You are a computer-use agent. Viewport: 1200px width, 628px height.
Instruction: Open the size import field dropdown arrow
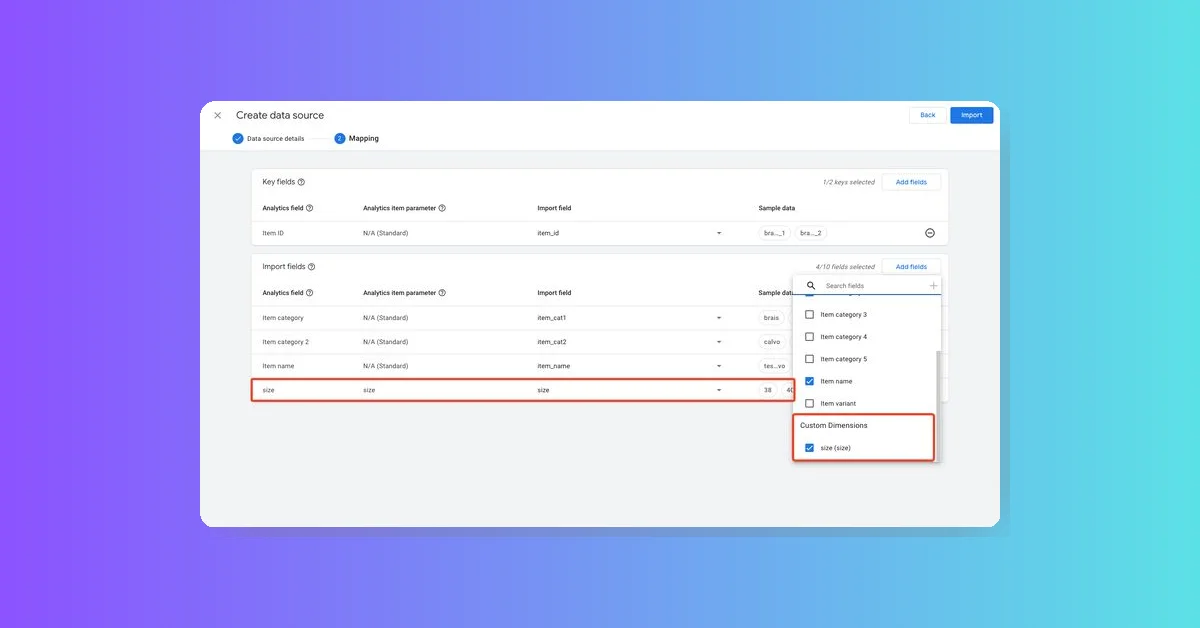tap(719, 390)
